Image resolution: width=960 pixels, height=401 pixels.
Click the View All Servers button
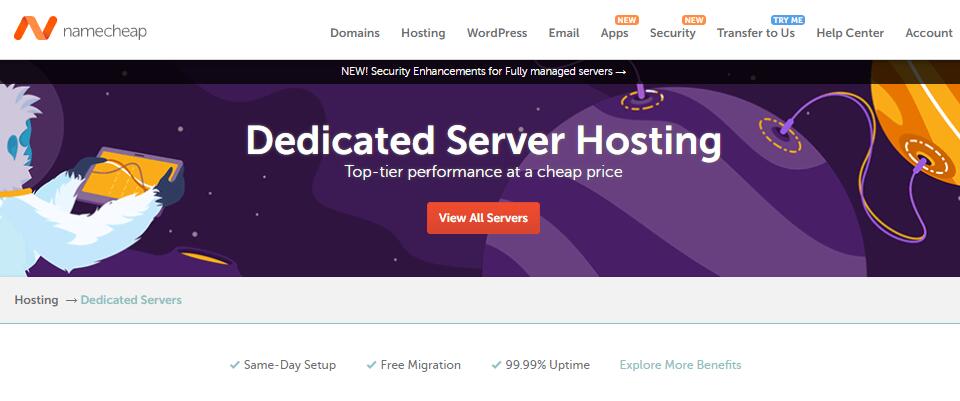click(483, 218)
